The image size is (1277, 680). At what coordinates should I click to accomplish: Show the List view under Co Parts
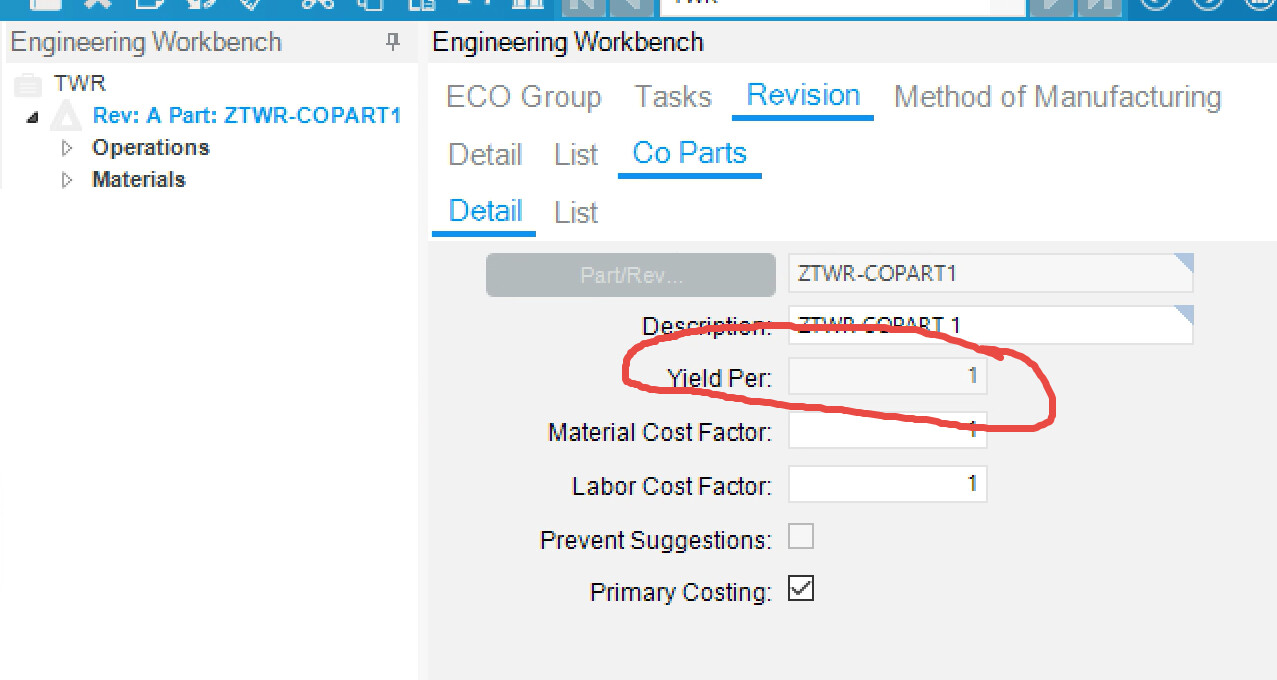(x=576, y=212)
